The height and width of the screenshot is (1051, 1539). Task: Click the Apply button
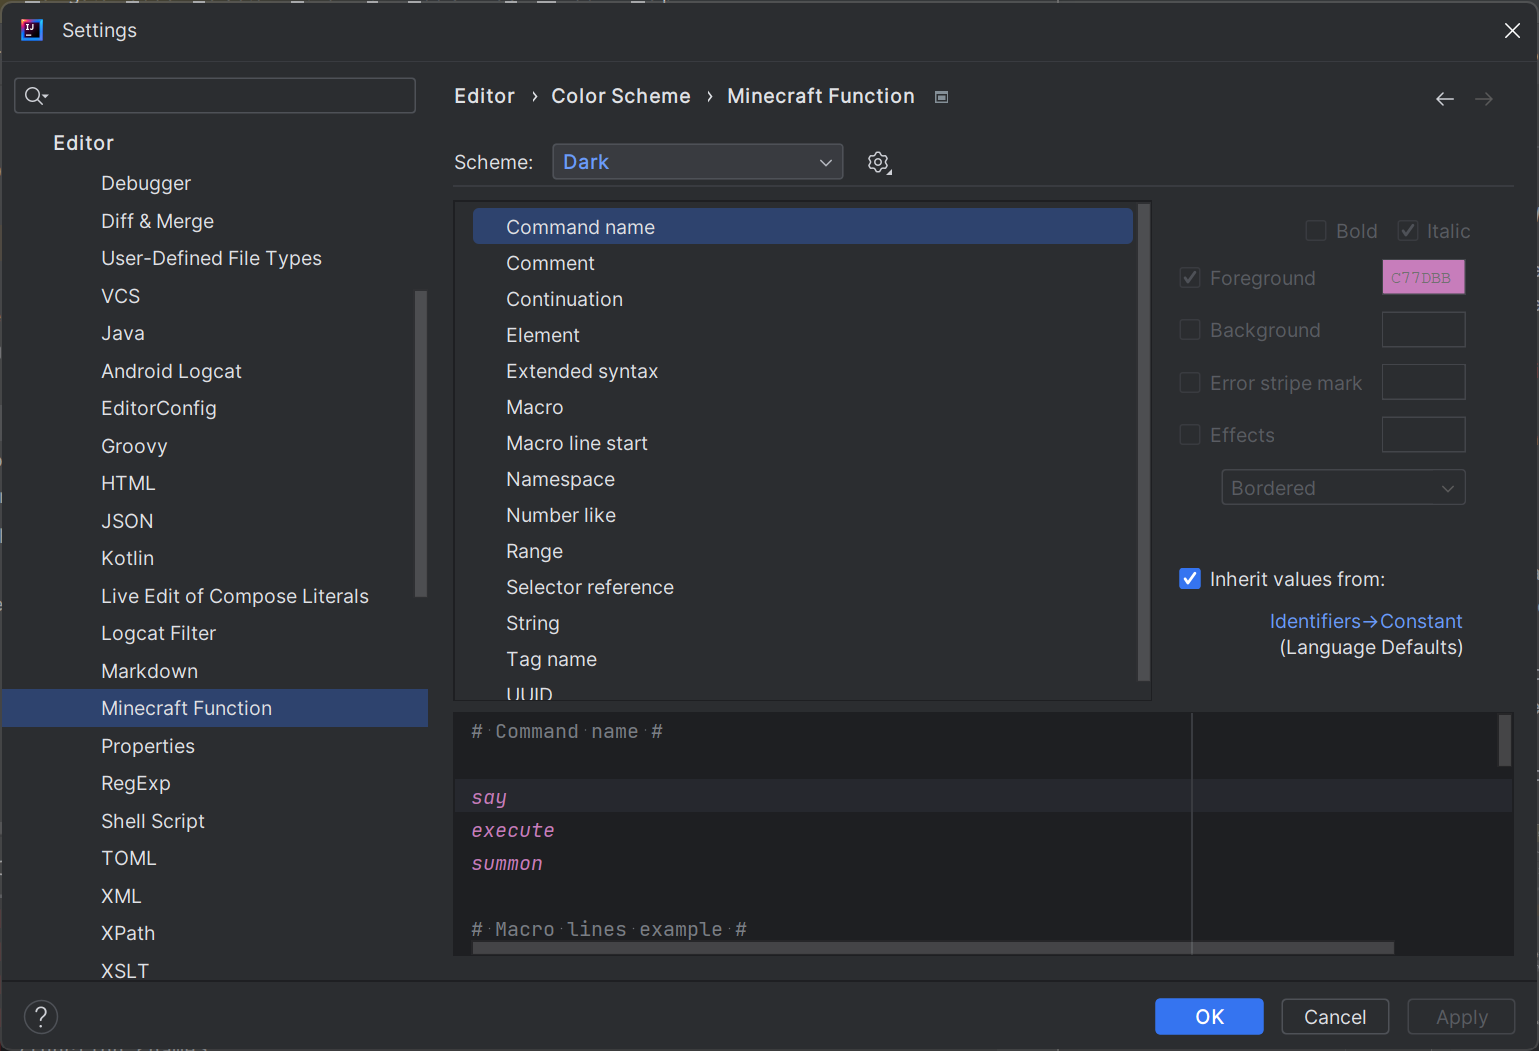tap(1461, 1017)
